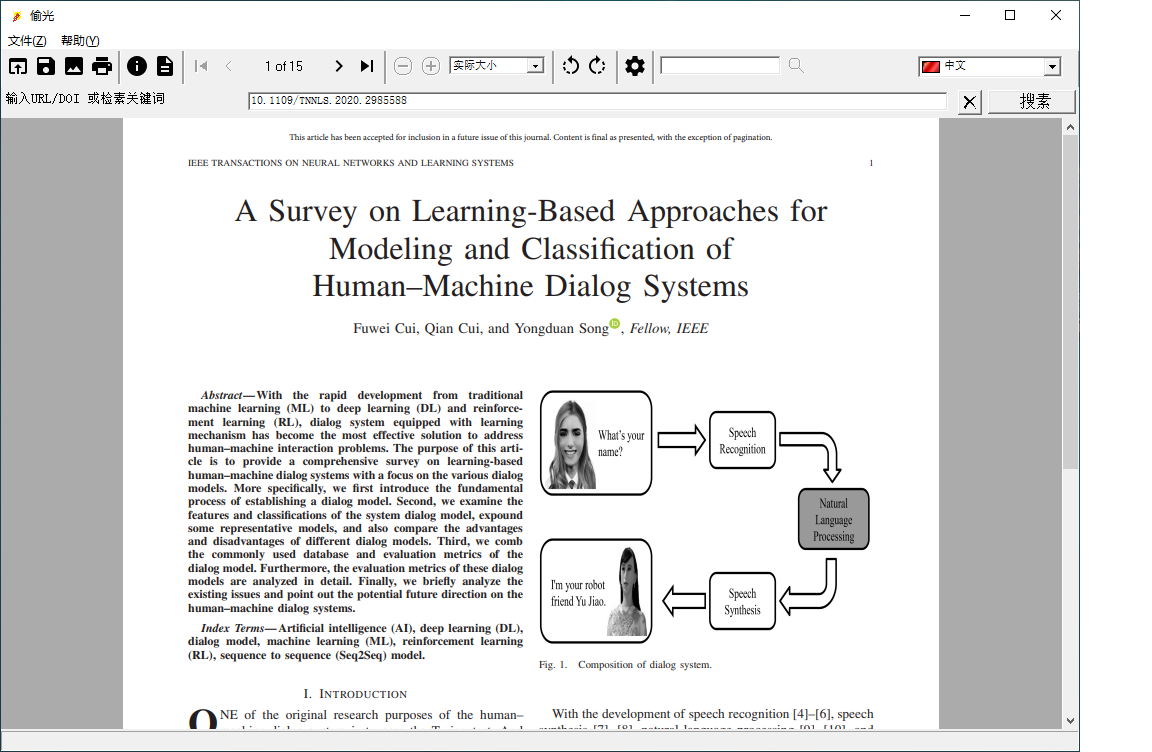Click the 'IEEE TRANSACTIONS ON NEURAL NETWORKS' header text
This screenshot has height=752, width=1152.
click(350, 163)
